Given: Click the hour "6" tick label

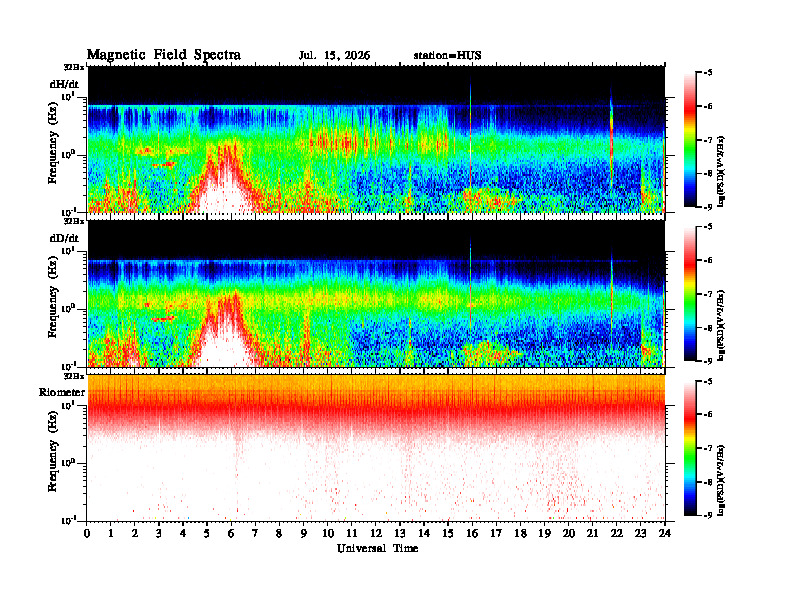Looking at the screenshot, I should (x=231, y=533).
